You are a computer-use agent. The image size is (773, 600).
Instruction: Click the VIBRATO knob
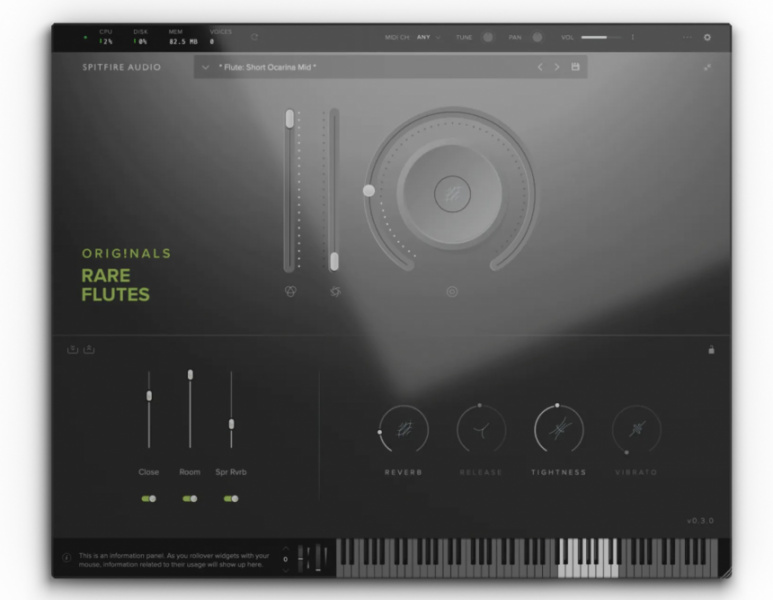pos(636,429)
